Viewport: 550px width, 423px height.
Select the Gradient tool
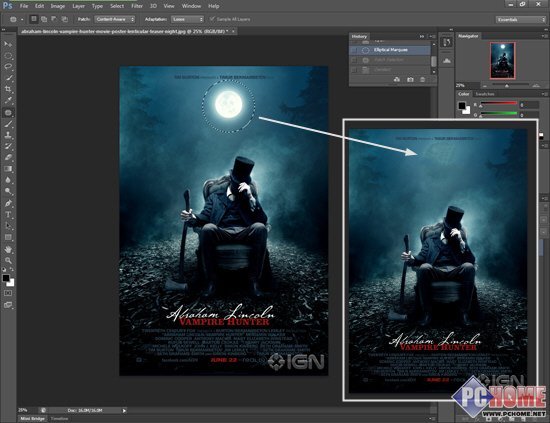[x=8, y=169]
